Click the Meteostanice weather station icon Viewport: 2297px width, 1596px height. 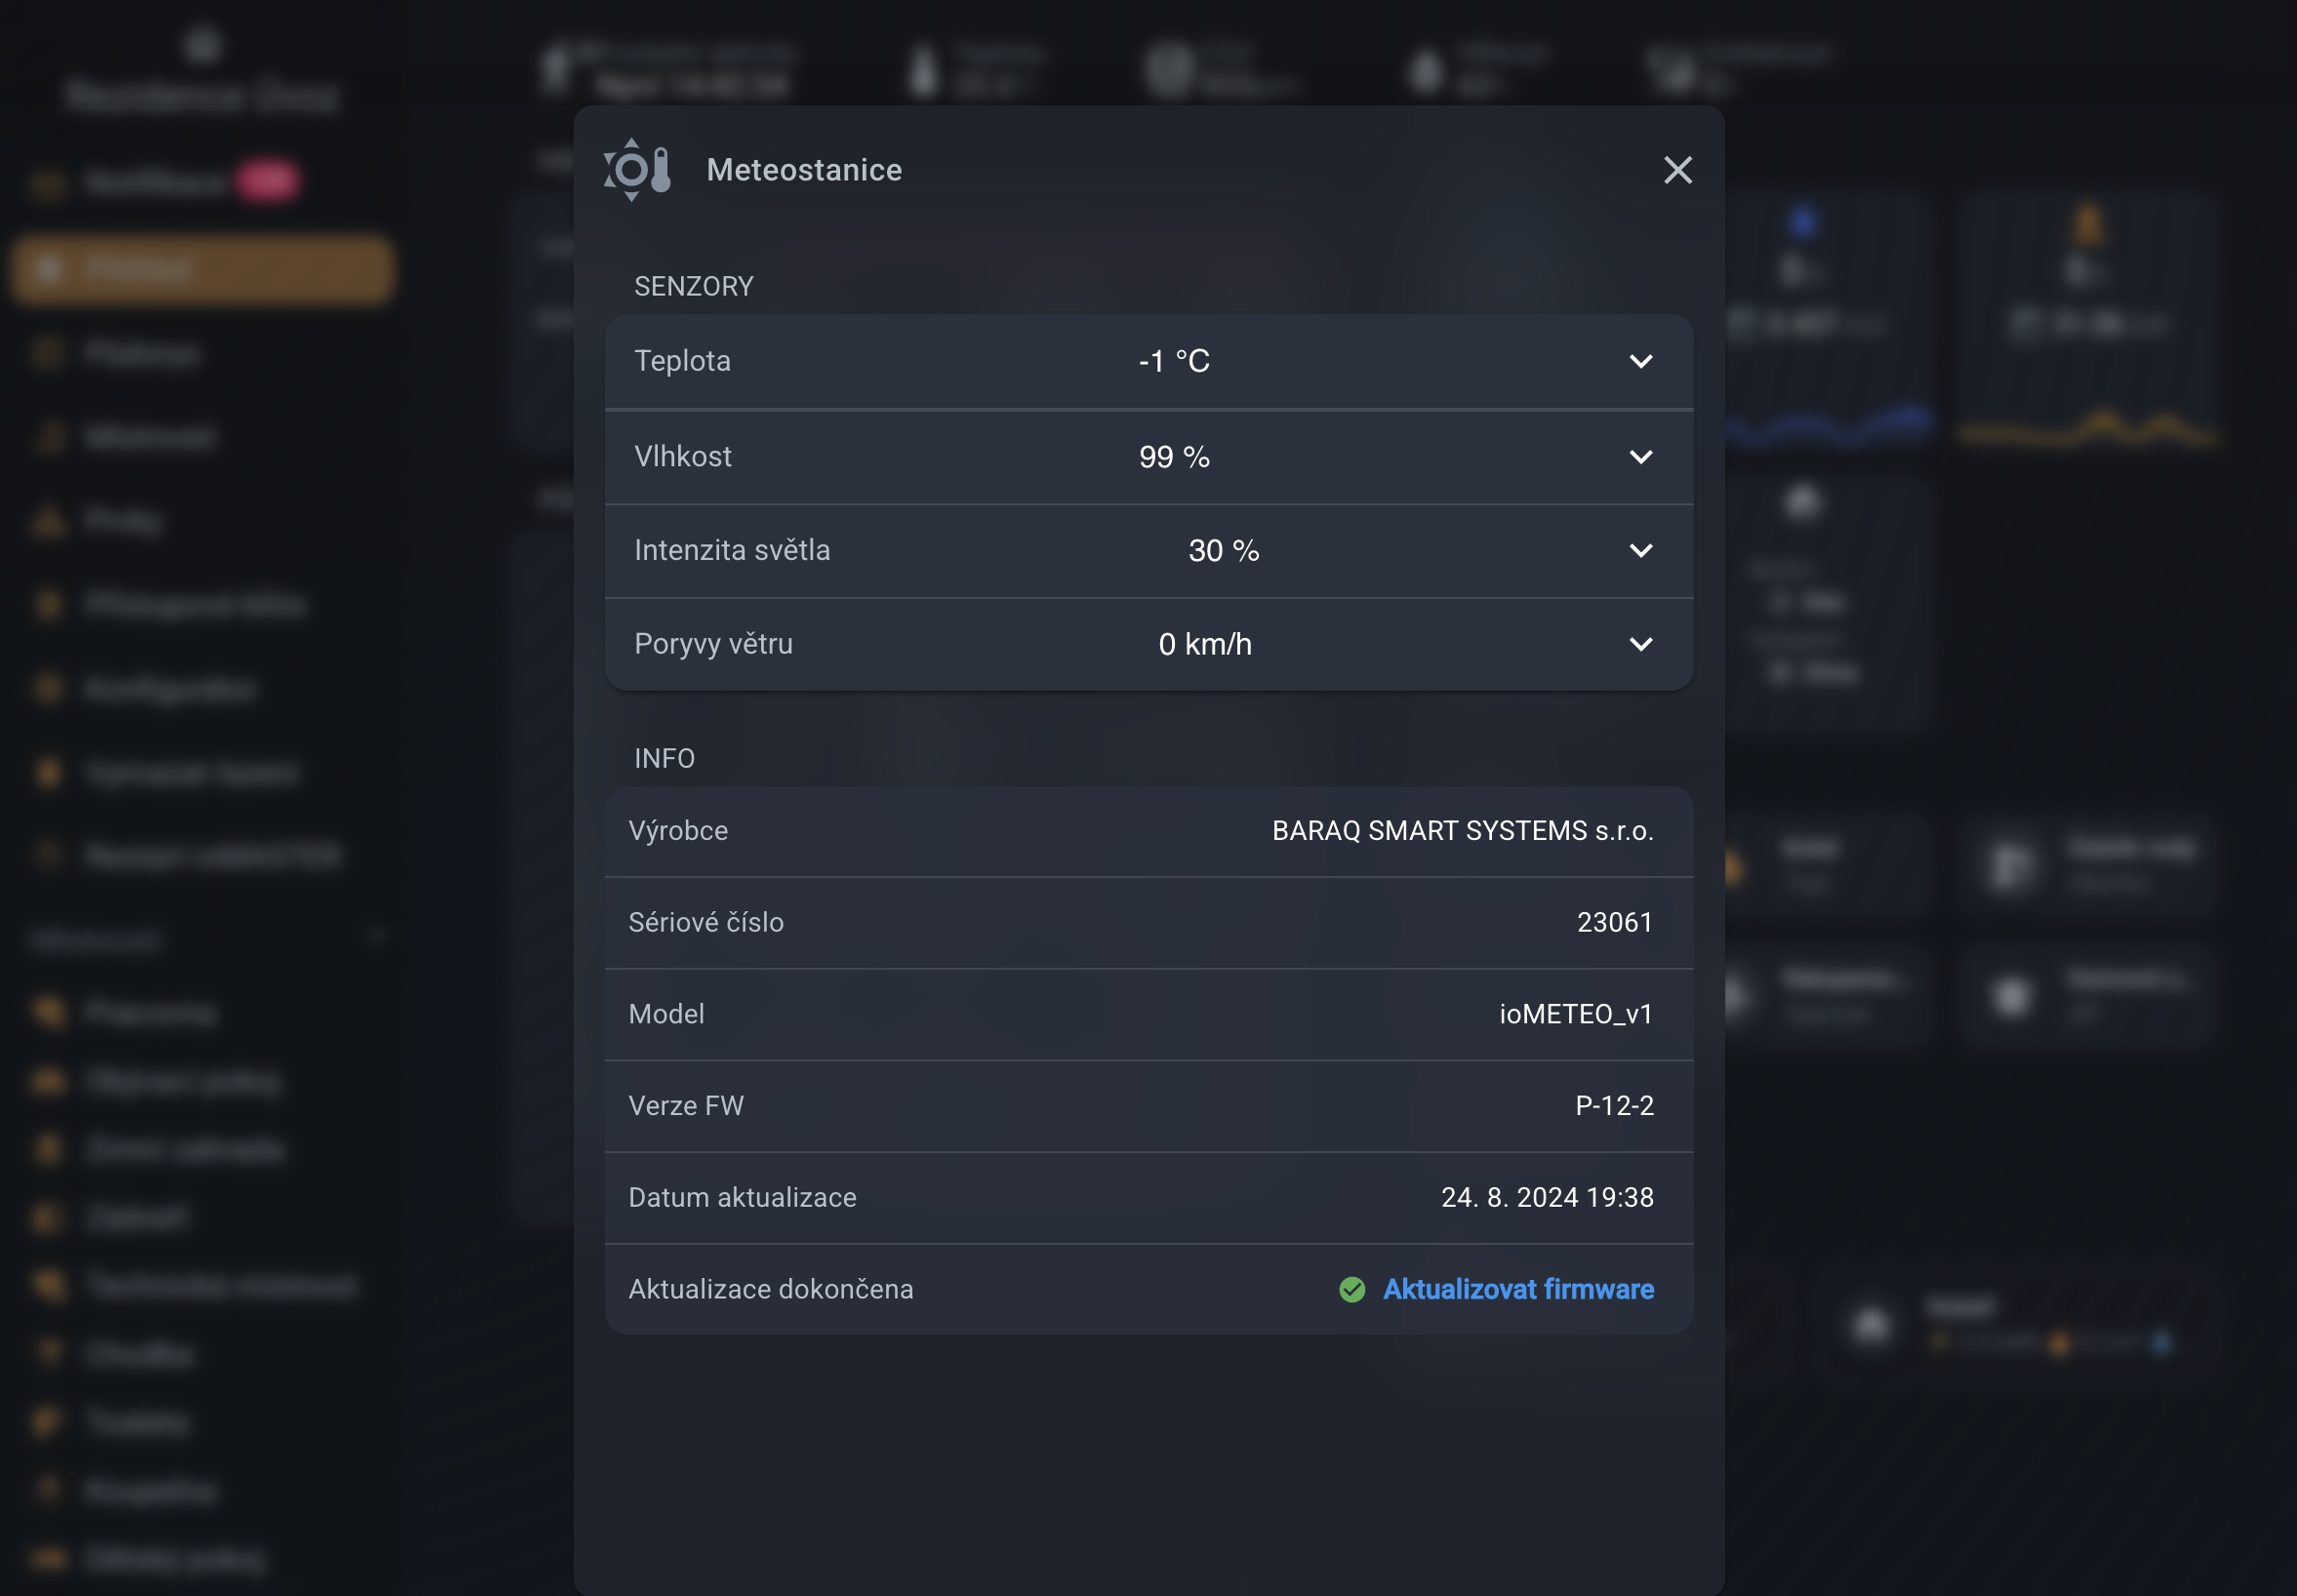click(637, 170)
